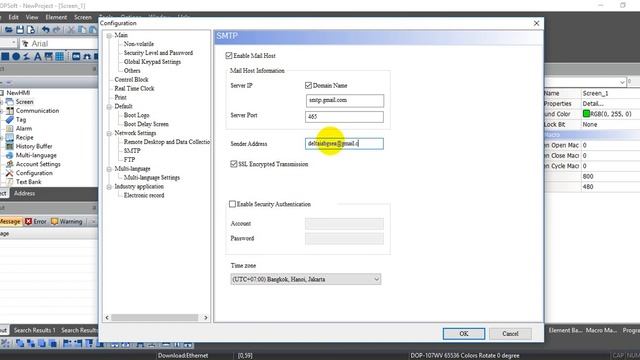Collapse the Industry application tree node
Screen dimensions: 640x360
pos(109,187)
